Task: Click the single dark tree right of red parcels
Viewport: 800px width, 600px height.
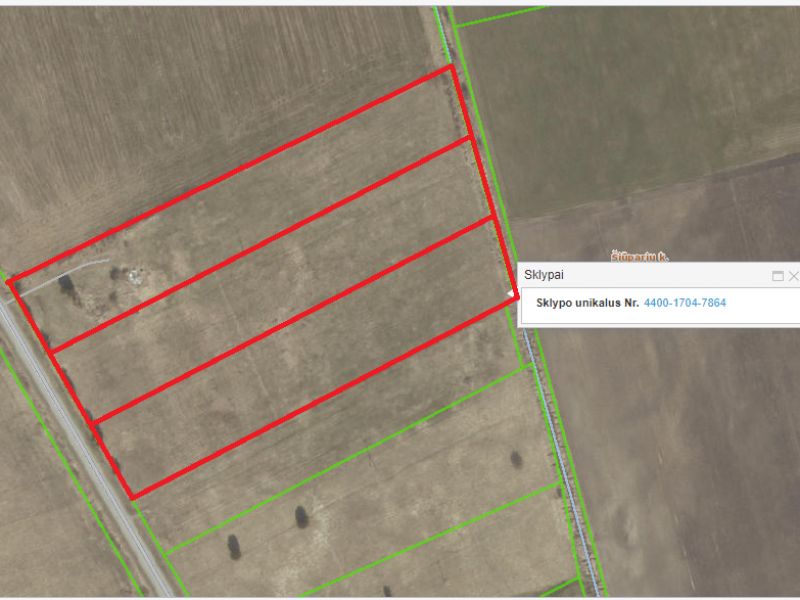Action: (x=516, y=459)
